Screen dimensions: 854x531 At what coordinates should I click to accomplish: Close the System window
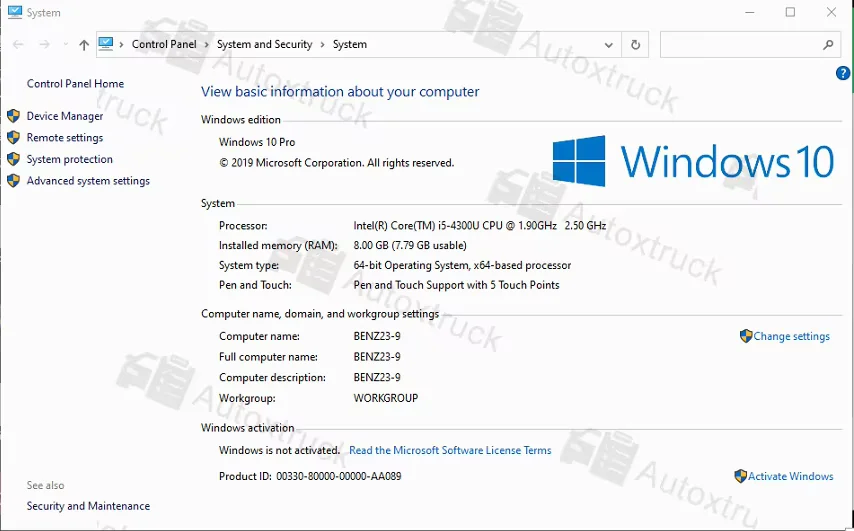(x=831, y=12)
